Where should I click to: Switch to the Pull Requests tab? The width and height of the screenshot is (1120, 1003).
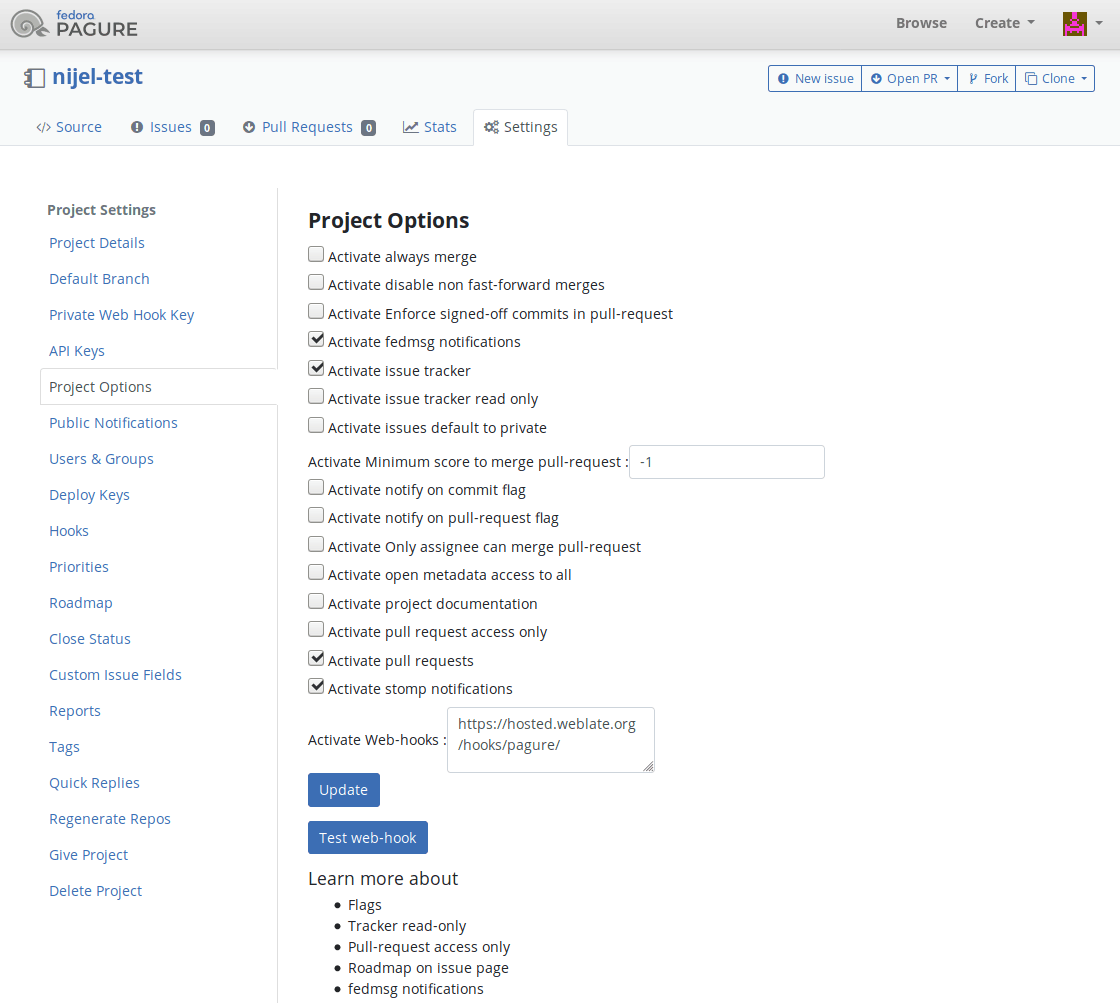(308, 127)
